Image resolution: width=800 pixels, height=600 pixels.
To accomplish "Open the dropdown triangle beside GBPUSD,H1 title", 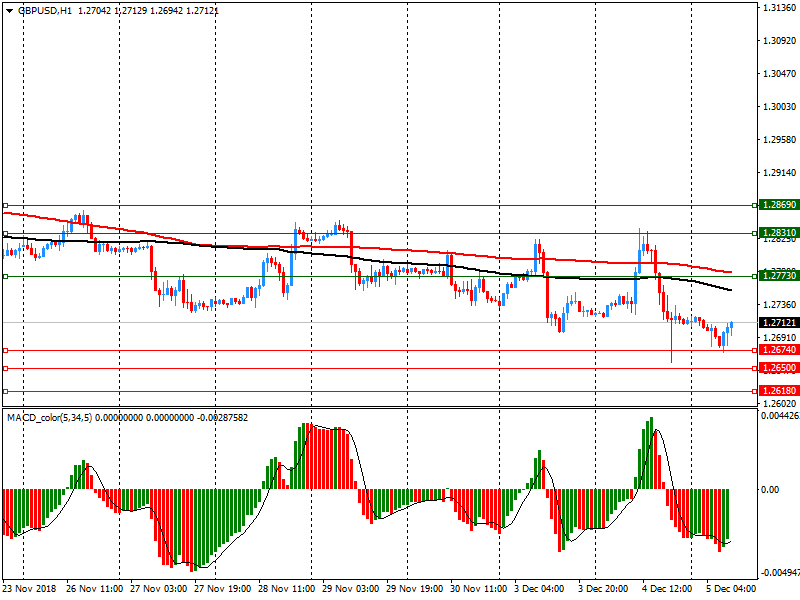I will (x=9, y=10).
